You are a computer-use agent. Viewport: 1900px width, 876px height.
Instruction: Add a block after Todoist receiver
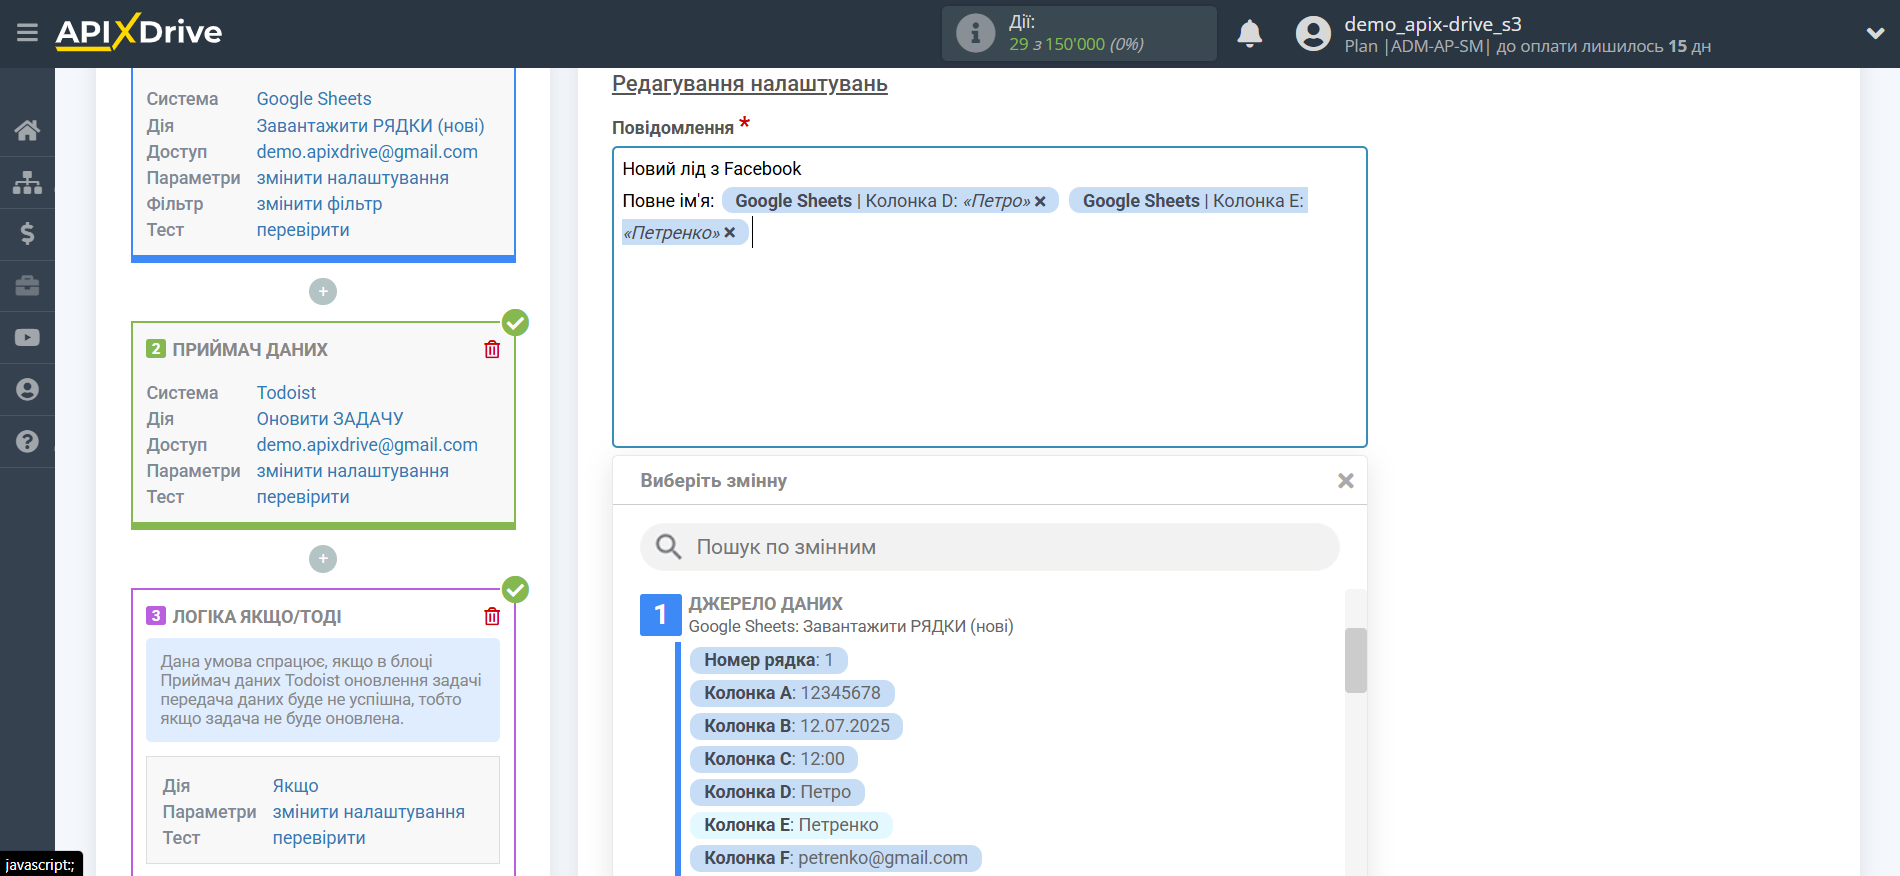[323, 559]
